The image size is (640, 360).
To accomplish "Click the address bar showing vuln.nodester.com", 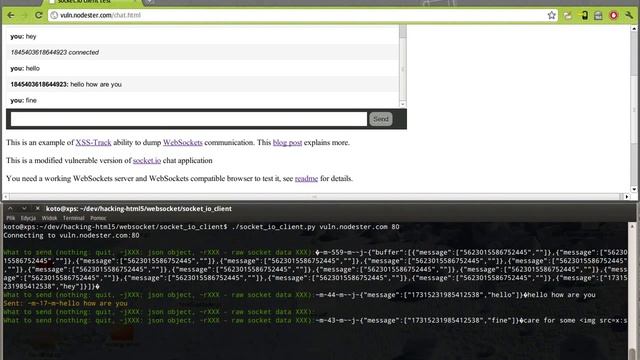I will click(302, 15).
